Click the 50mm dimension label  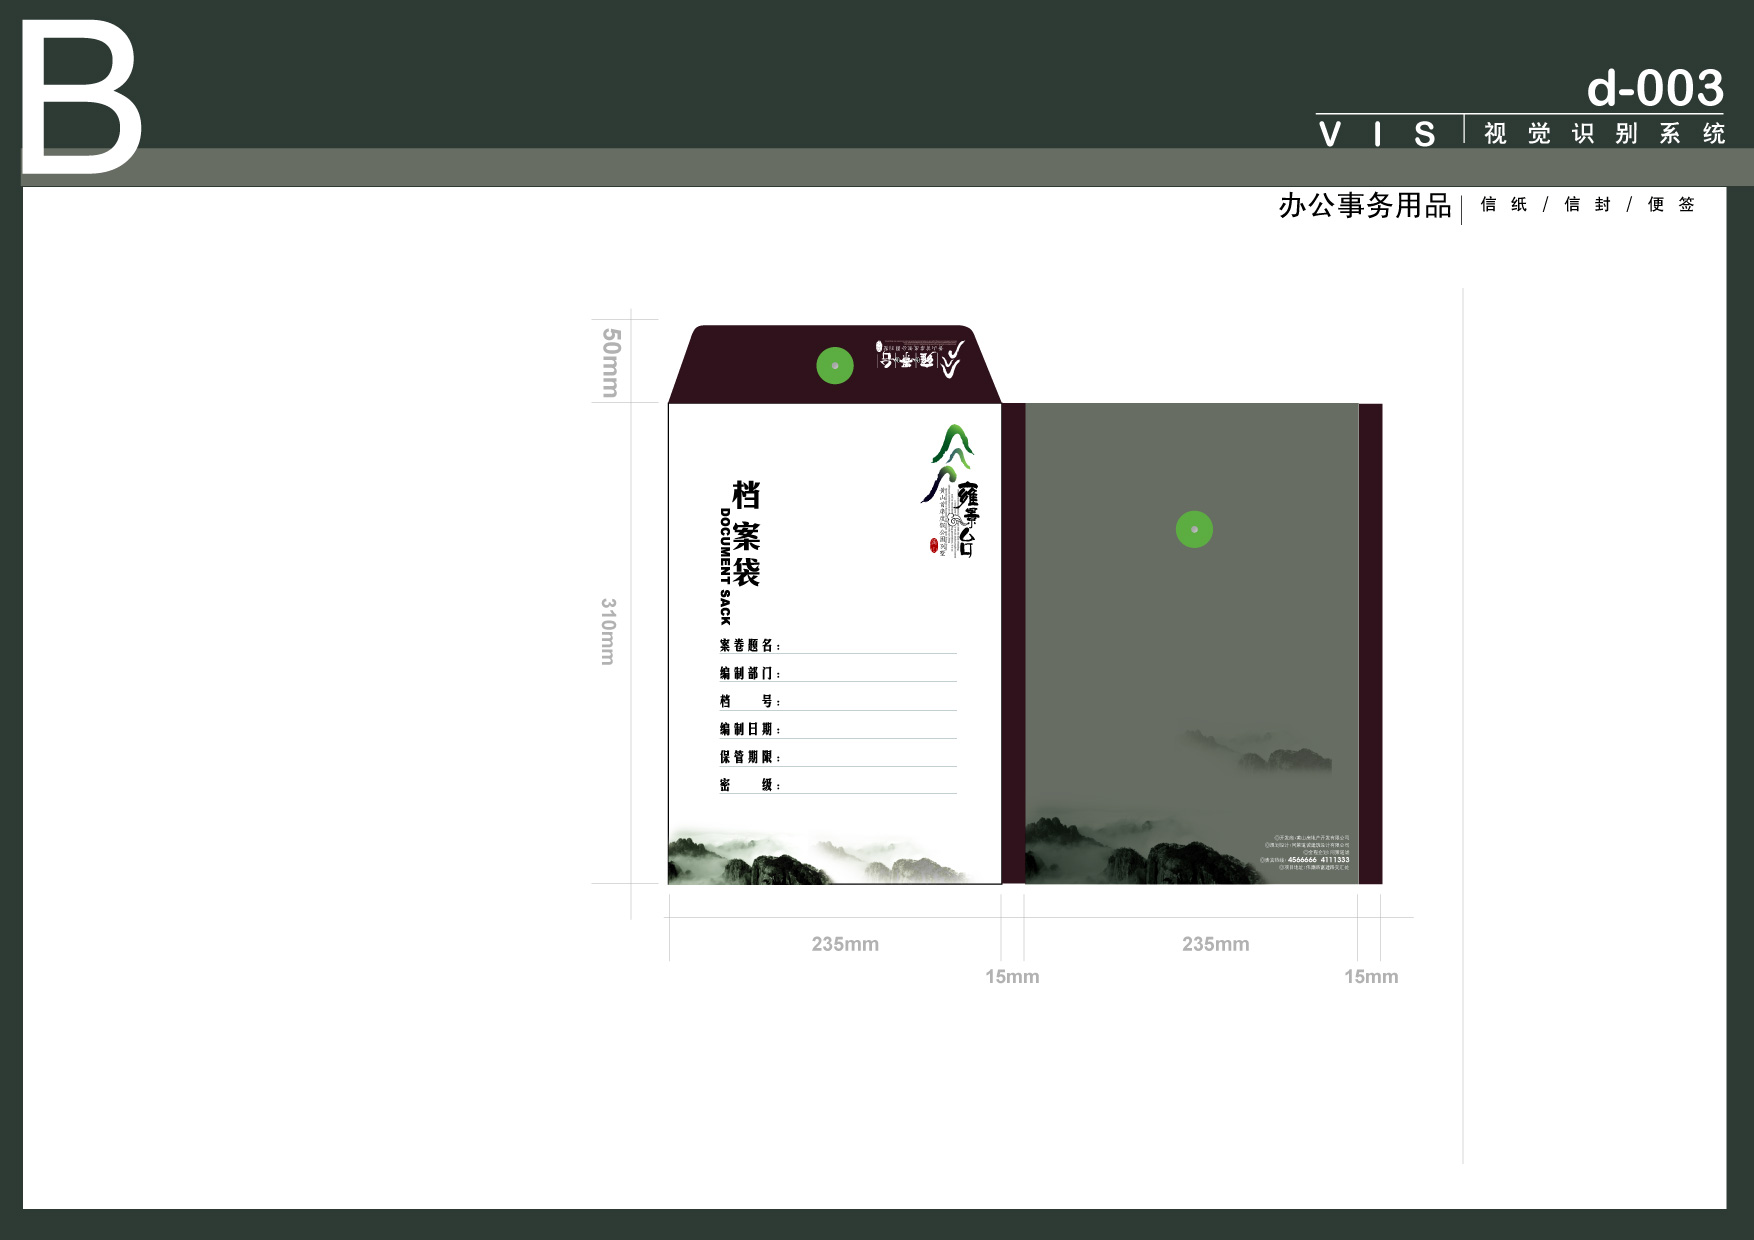pyautogui.click(x=610, y=362)
